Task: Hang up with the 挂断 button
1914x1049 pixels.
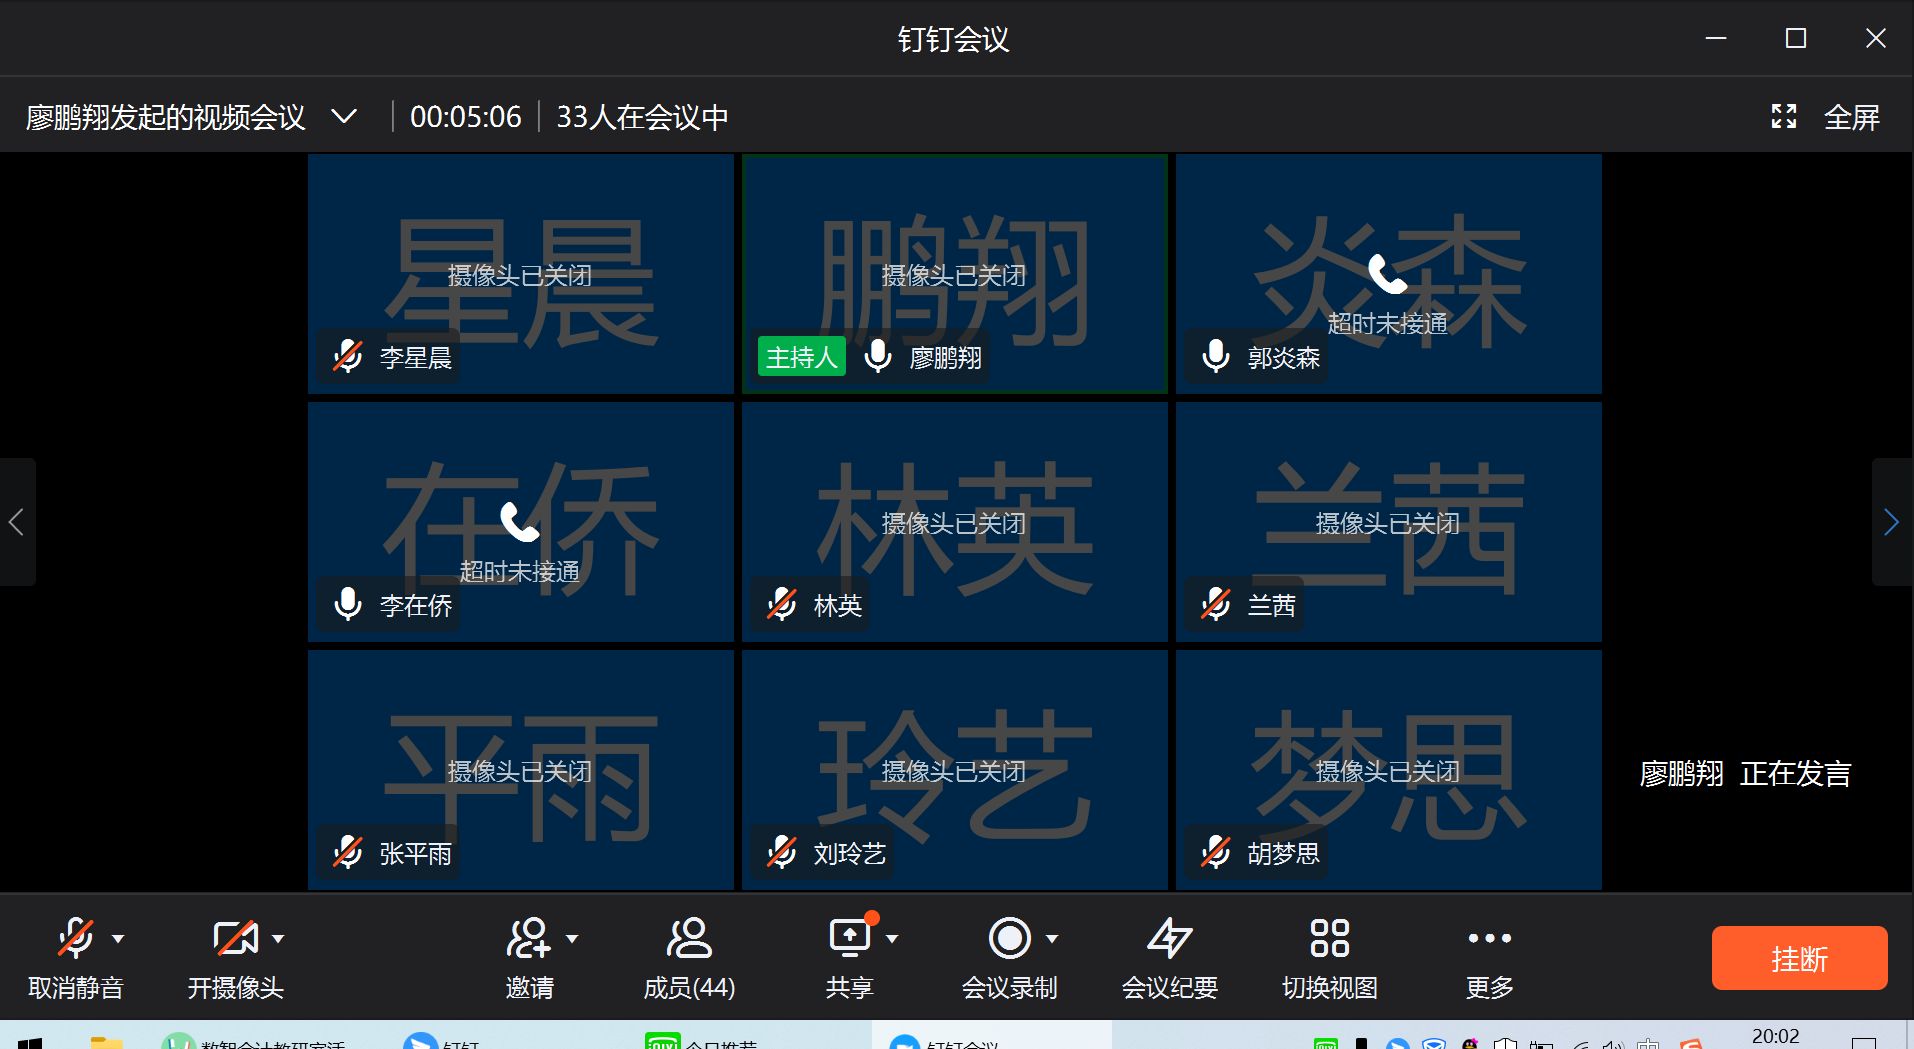Action: (x=1799, y=958)
